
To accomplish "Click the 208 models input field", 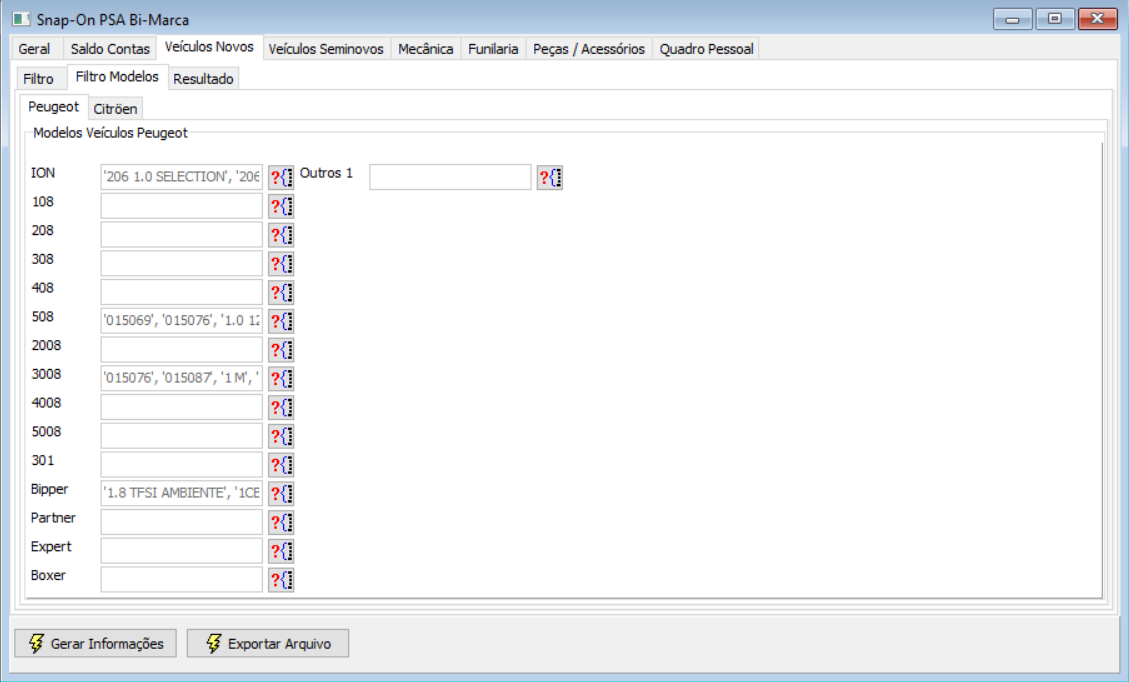I will pyautogui.click(x=181, y=235).
